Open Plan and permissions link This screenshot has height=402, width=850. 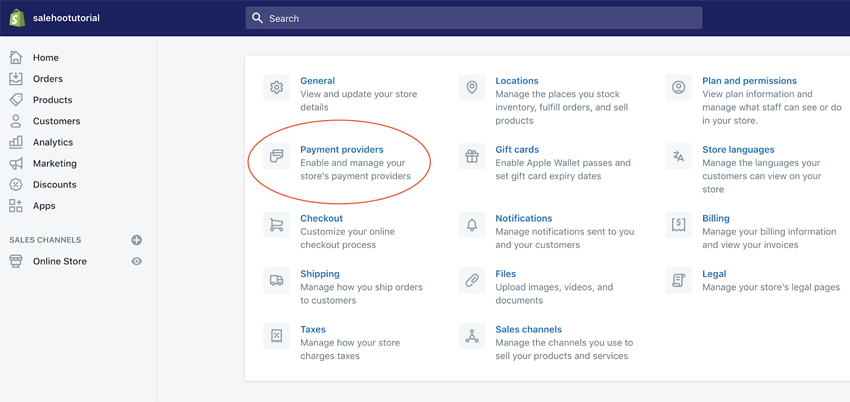click(749, 81)
